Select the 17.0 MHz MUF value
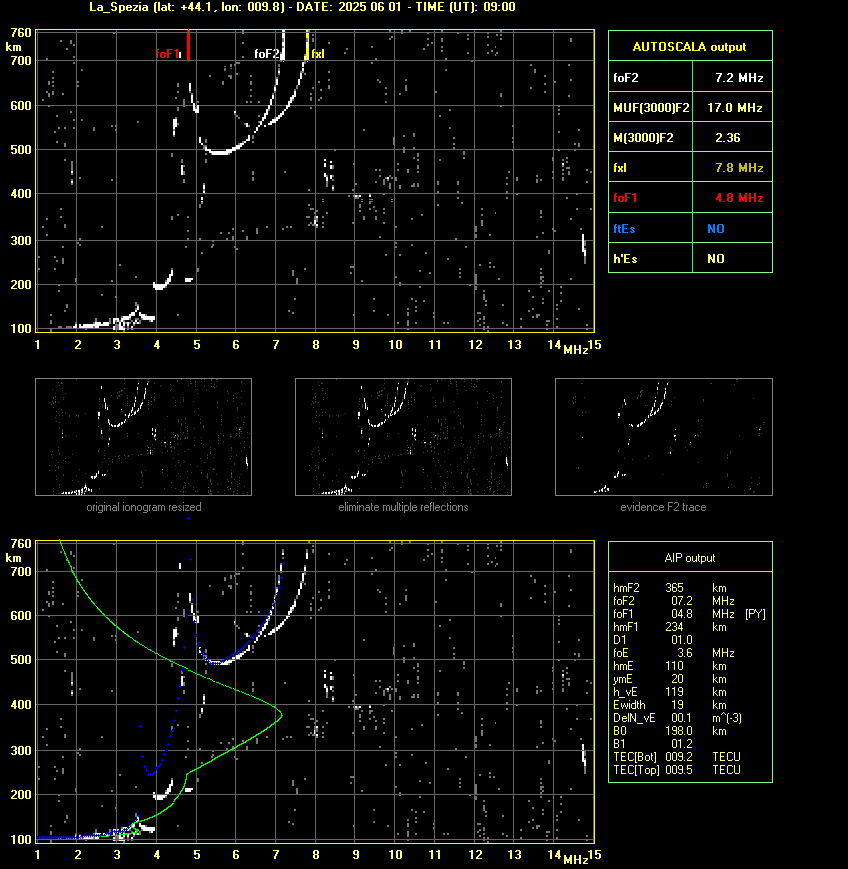Screen dimensions: 848x869 point(734,108)
